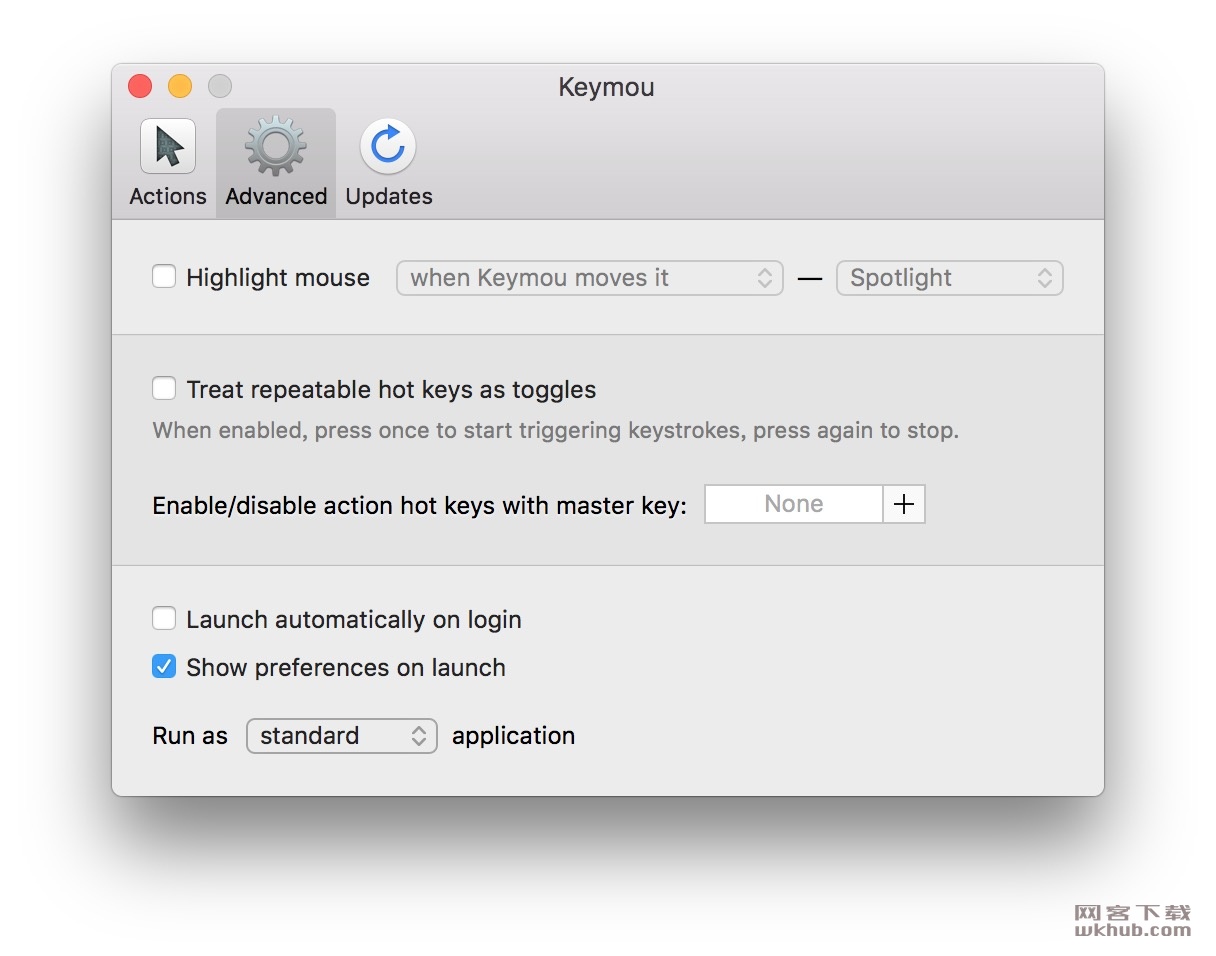Click the master key 'None' field
The width and height of the screenshot is (1216, 956).
pyautogui.click(x=794, y=504)
